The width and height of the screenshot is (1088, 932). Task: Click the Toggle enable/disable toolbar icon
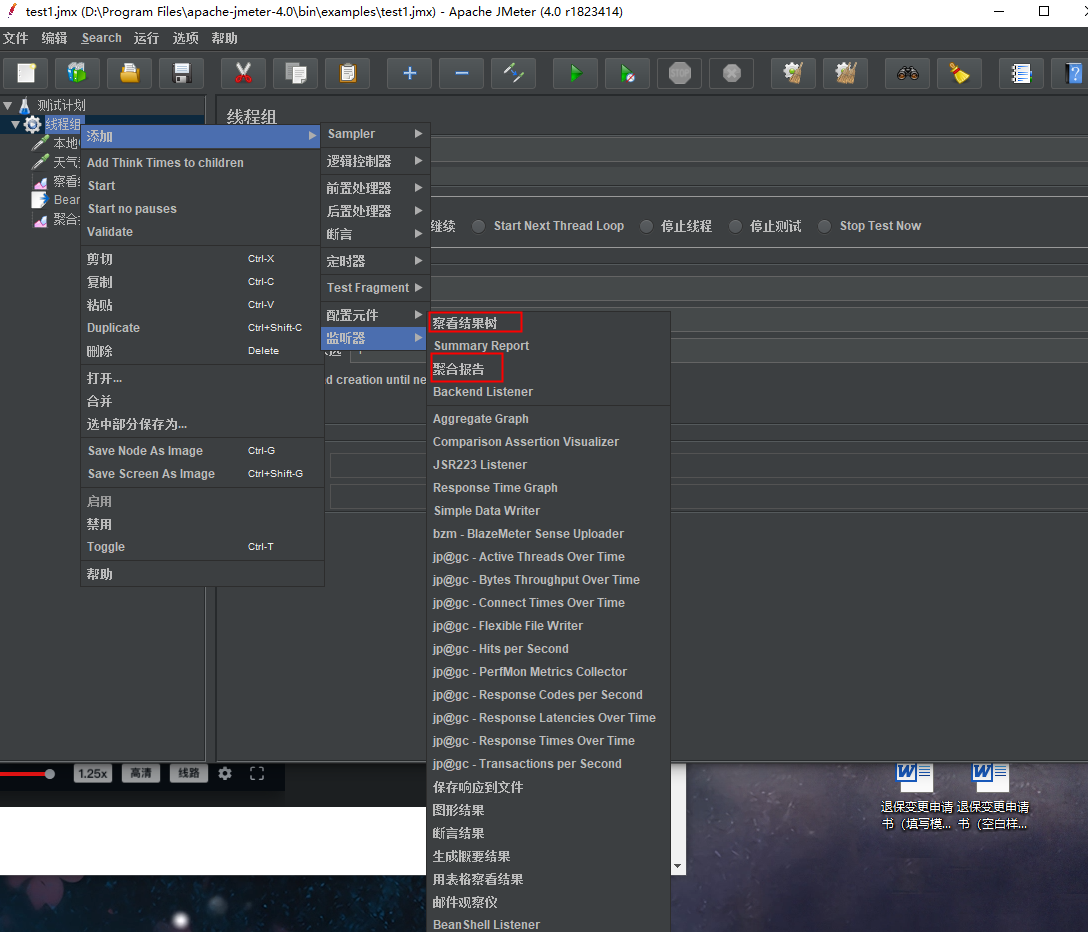point(513,73)
